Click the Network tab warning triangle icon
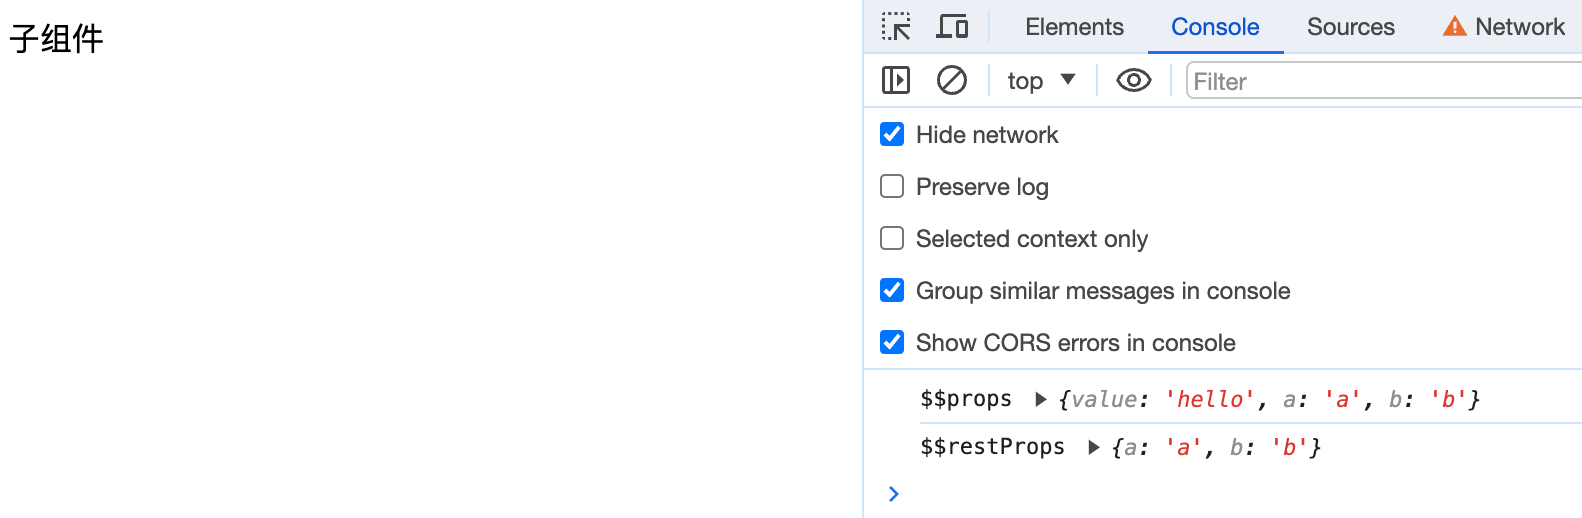The width and height of the screenshot is (1582, 518). click(x=1454, y=27)
